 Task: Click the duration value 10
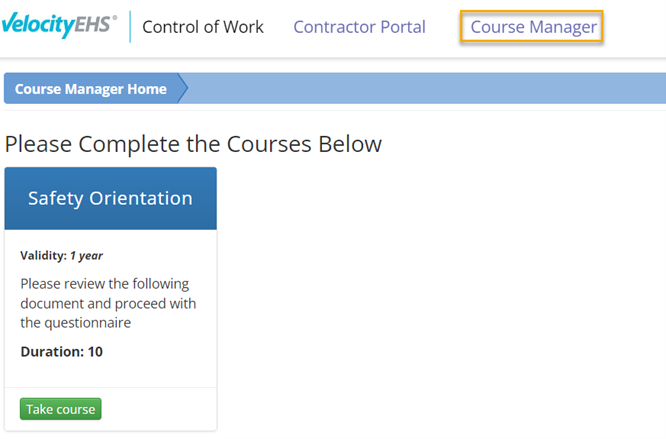[94, 352]
